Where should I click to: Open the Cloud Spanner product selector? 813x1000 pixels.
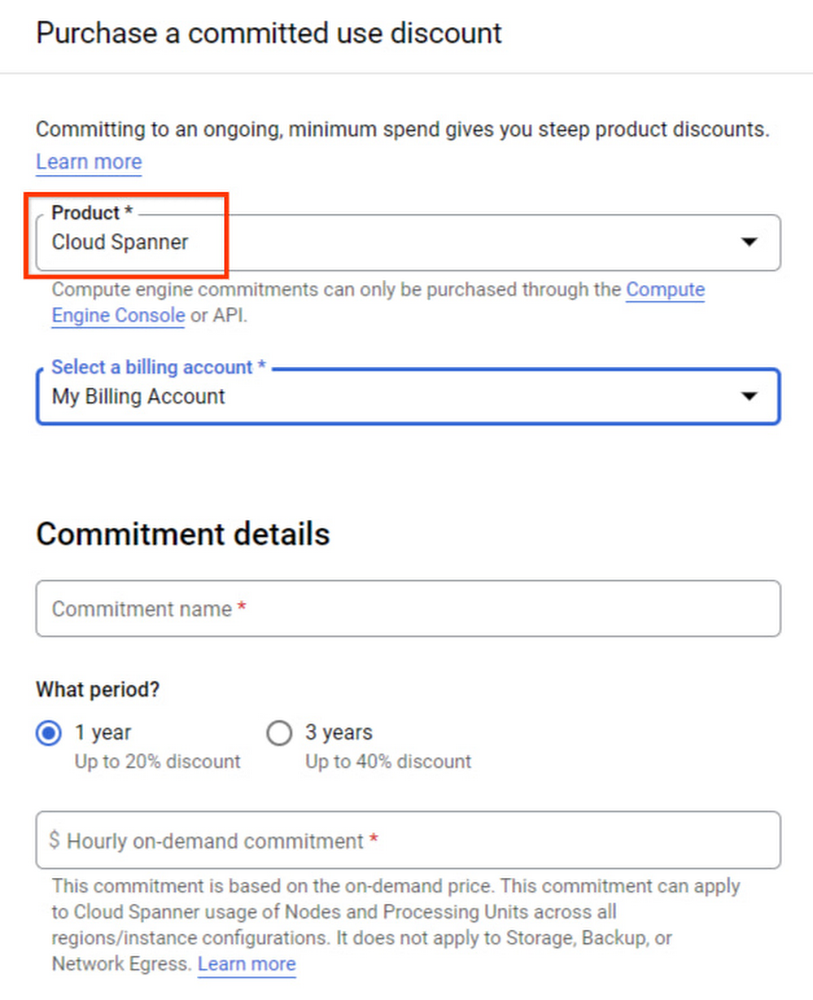400,242
